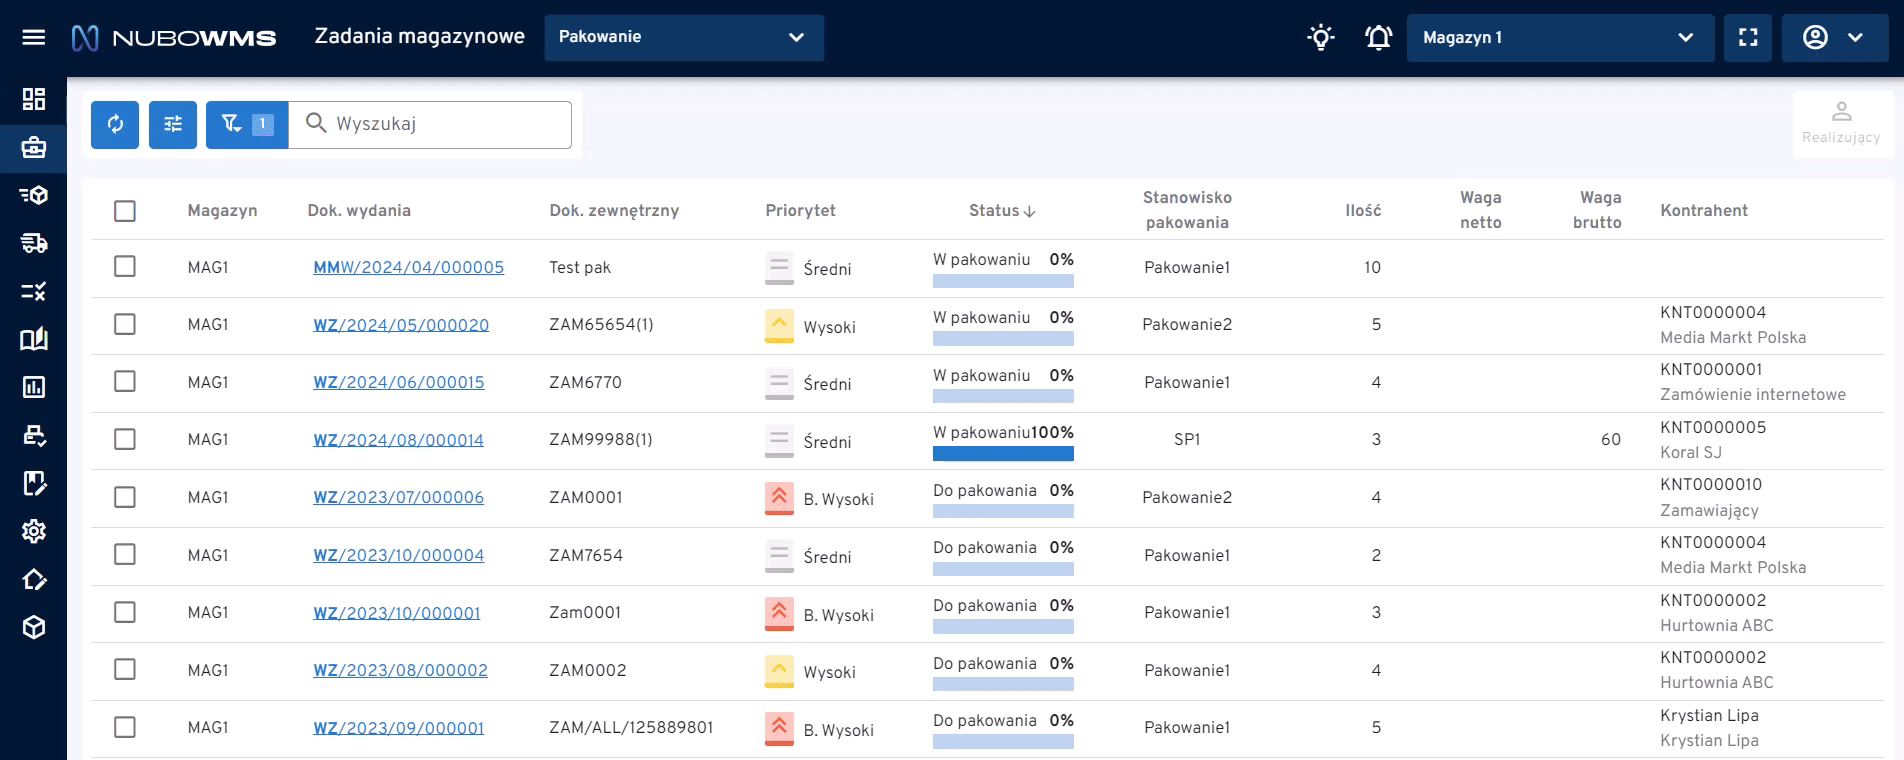Open the dashboard icon in sidebar

pyautogui.click(x=34, y=99)
